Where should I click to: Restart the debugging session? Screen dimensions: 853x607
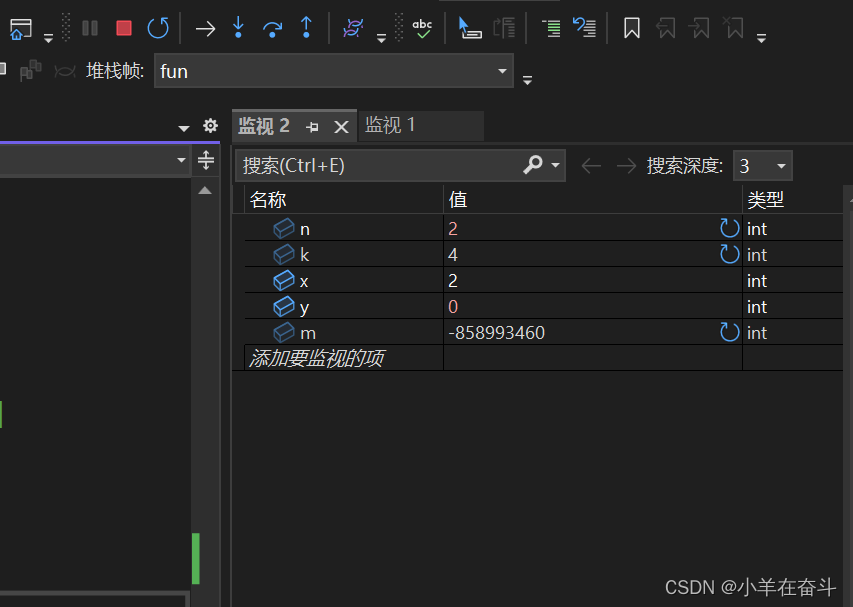coord(158,28)
